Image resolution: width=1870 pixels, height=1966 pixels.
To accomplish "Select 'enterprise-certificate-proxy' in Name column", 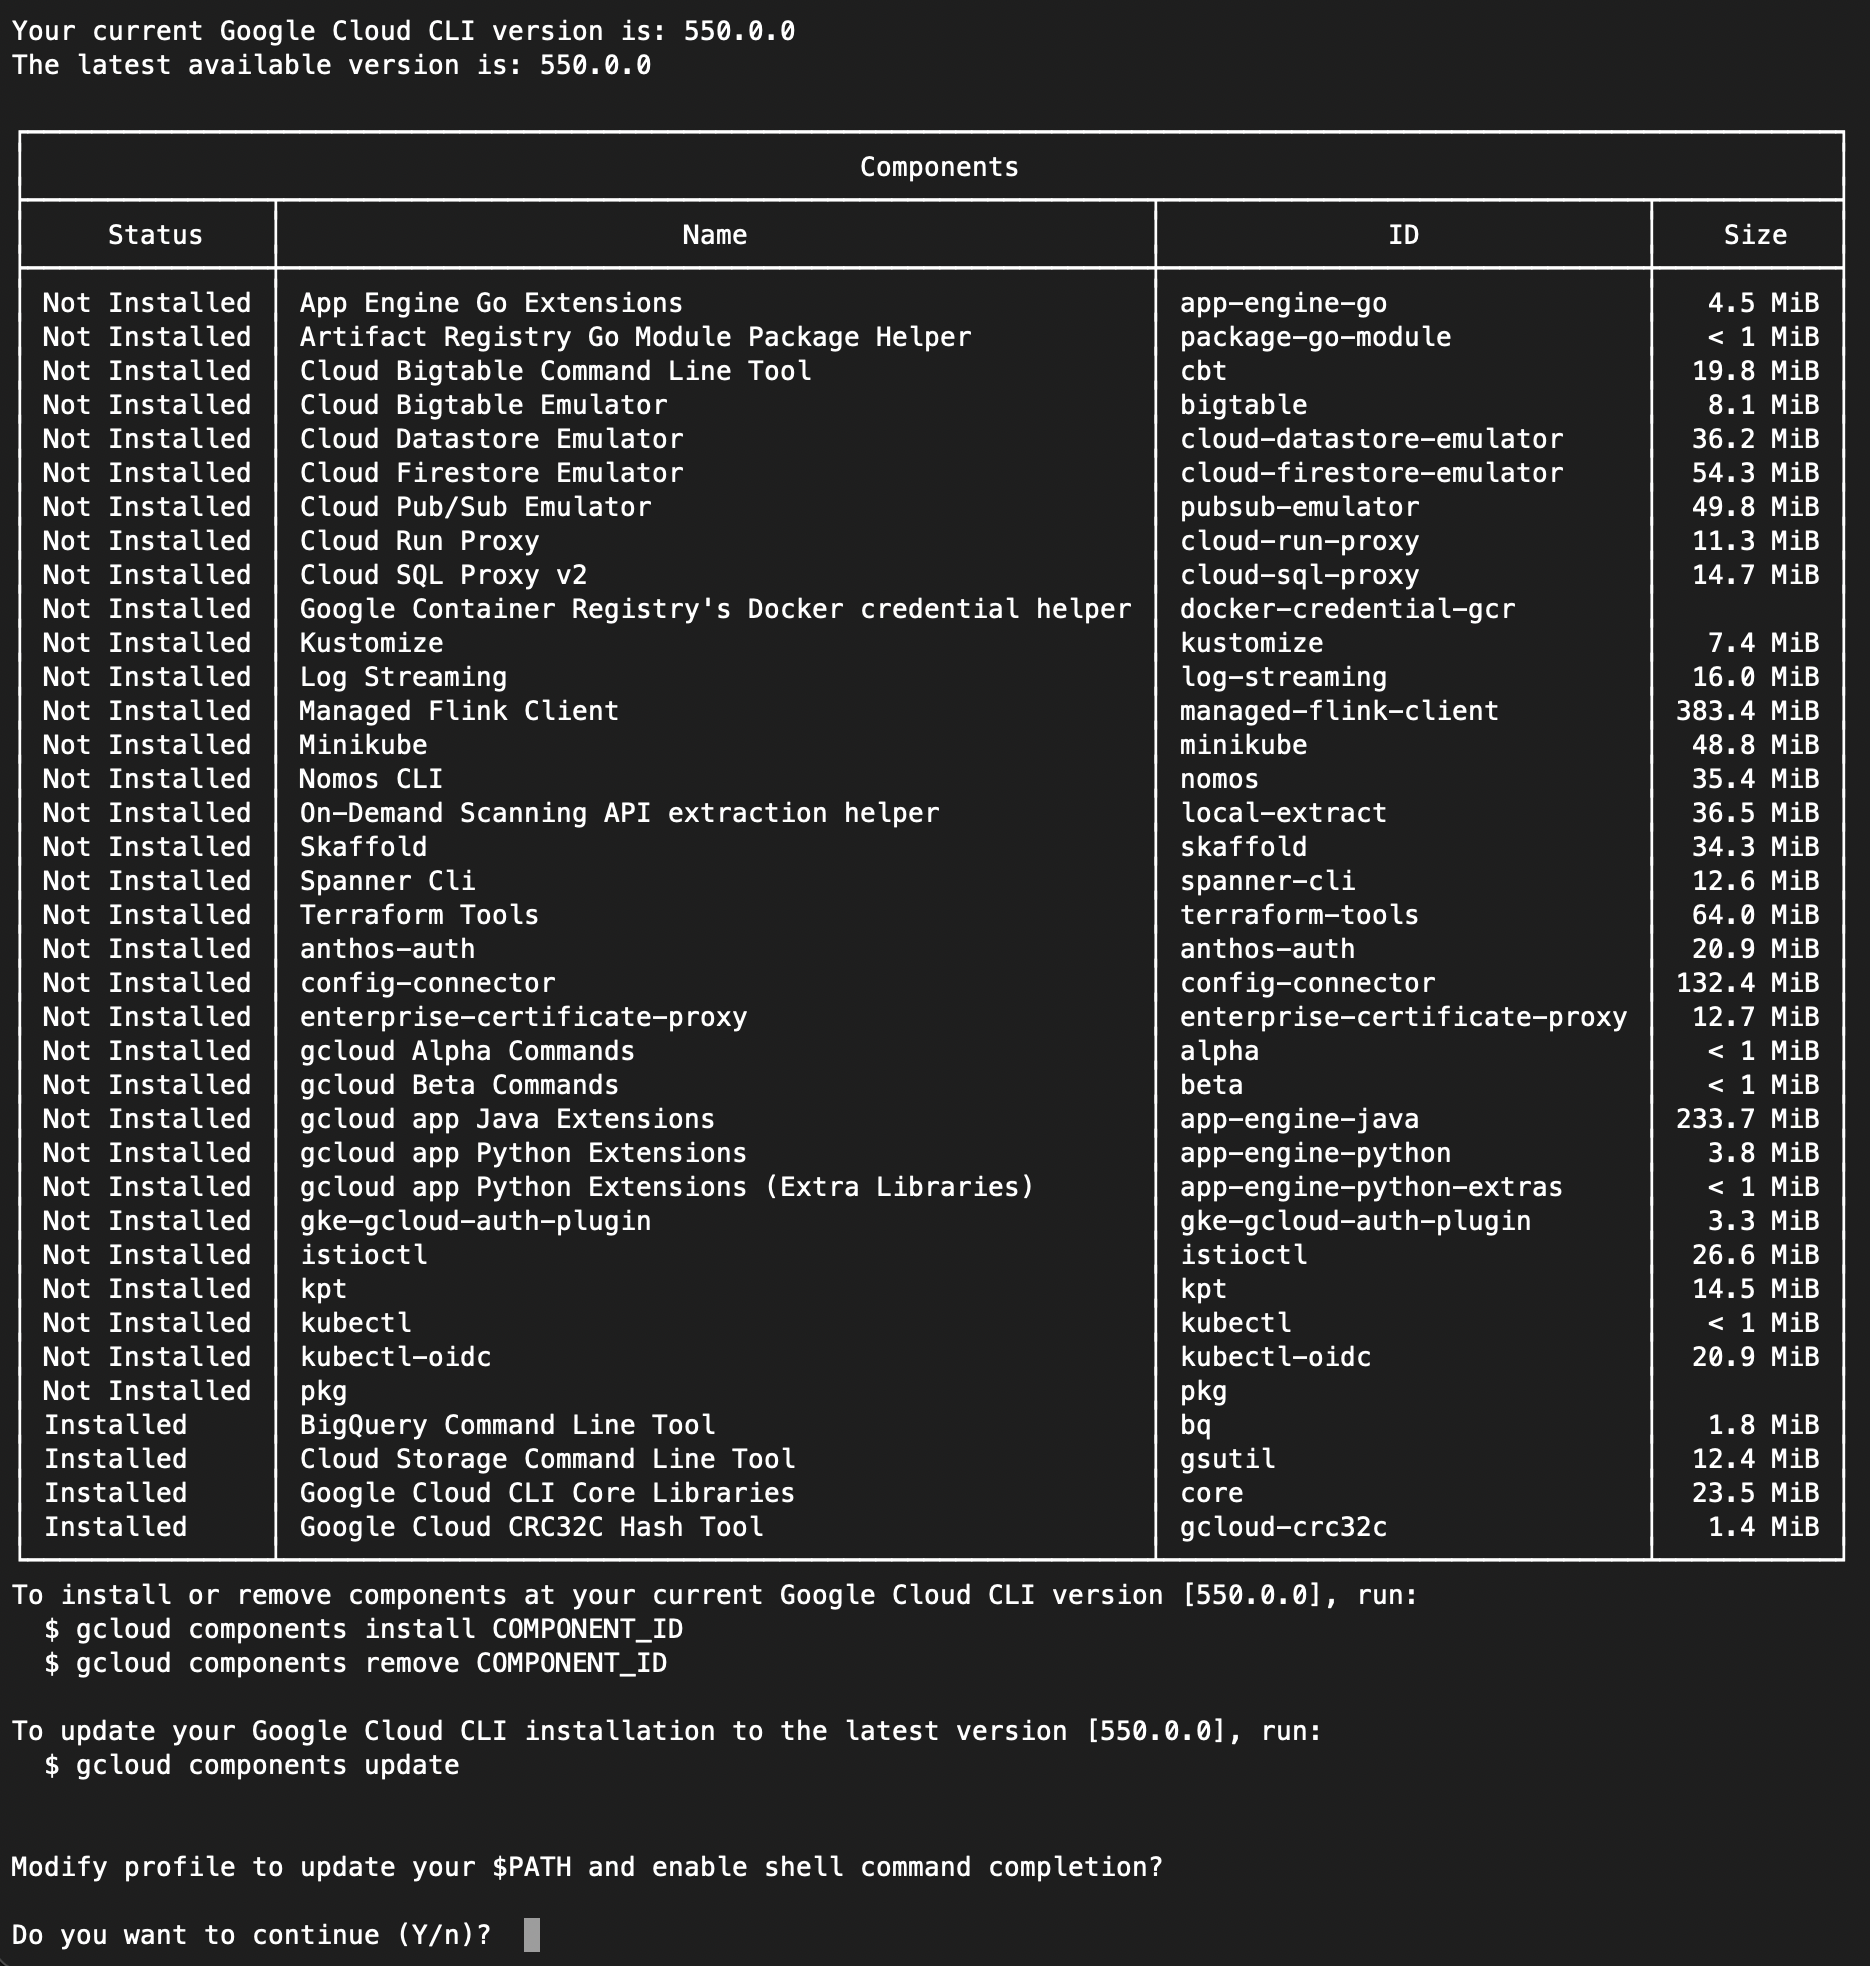I will pyautogui.click(x=523, y=1017).
